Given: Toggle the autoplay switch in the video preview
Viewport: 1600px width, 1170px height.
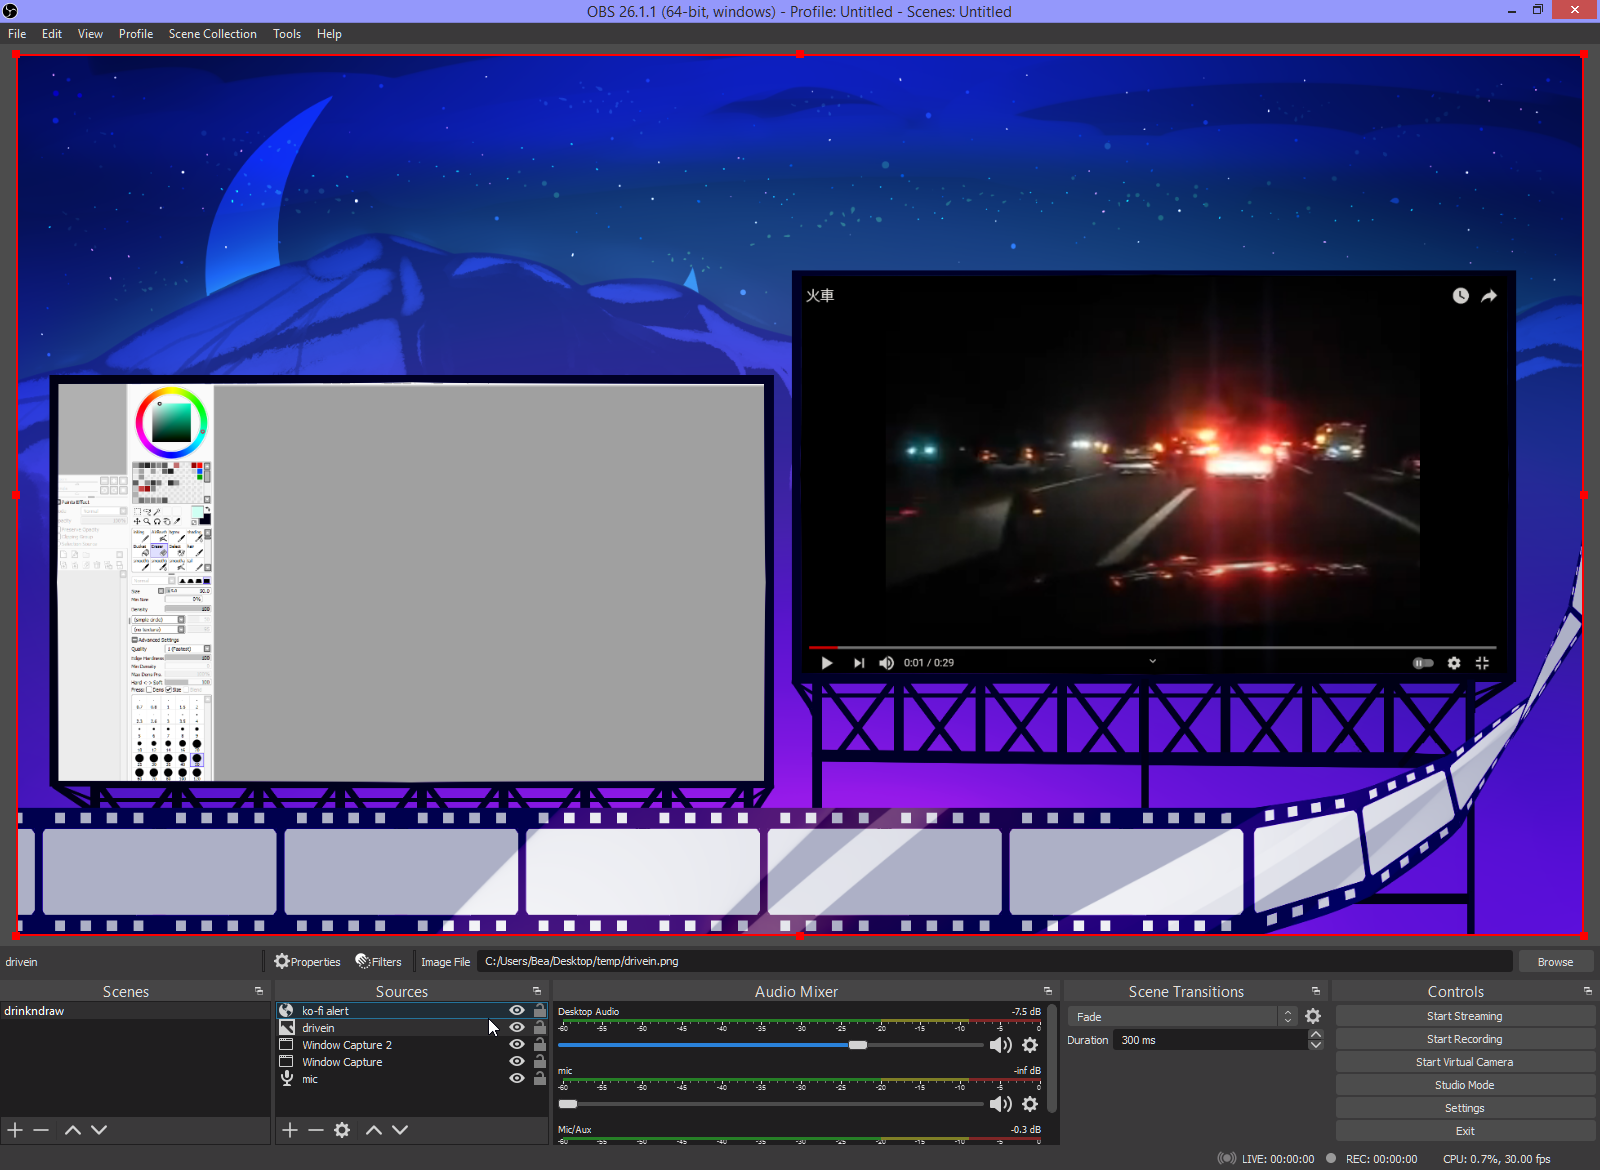Looking at the screenshot, I should pos(1423,663).
